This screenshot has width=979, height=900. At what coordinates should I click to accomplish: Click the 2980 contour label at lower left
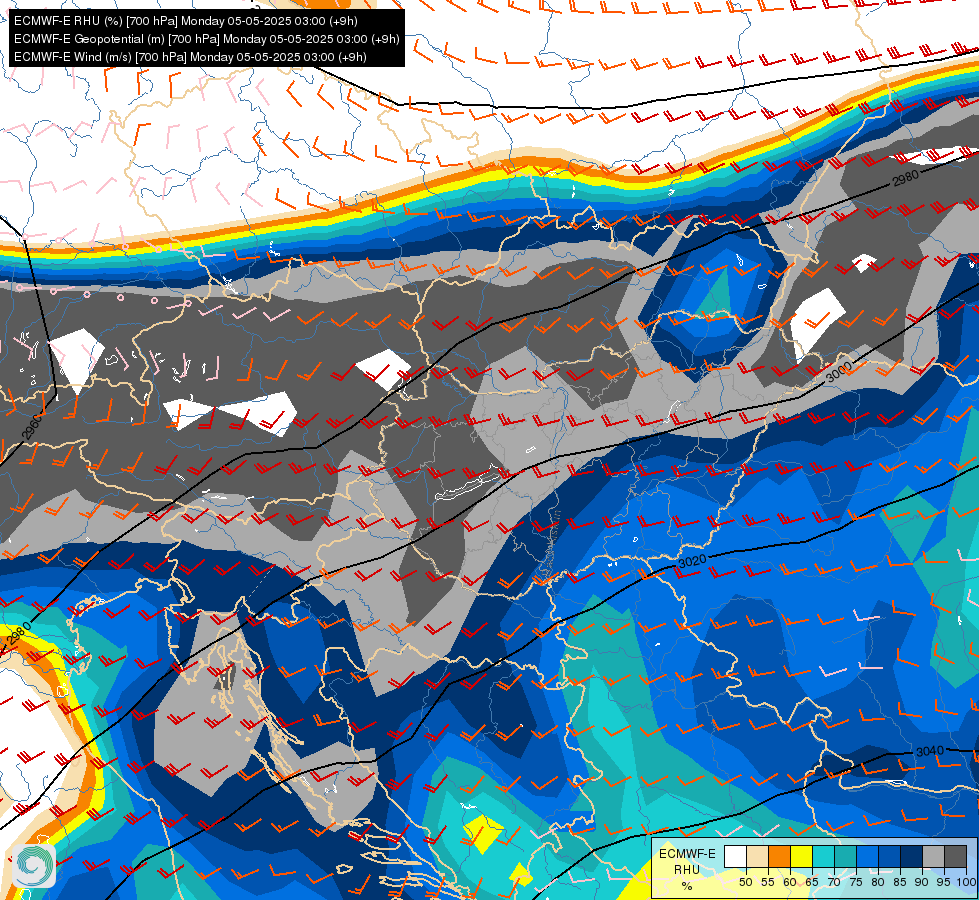click(16, 635)
